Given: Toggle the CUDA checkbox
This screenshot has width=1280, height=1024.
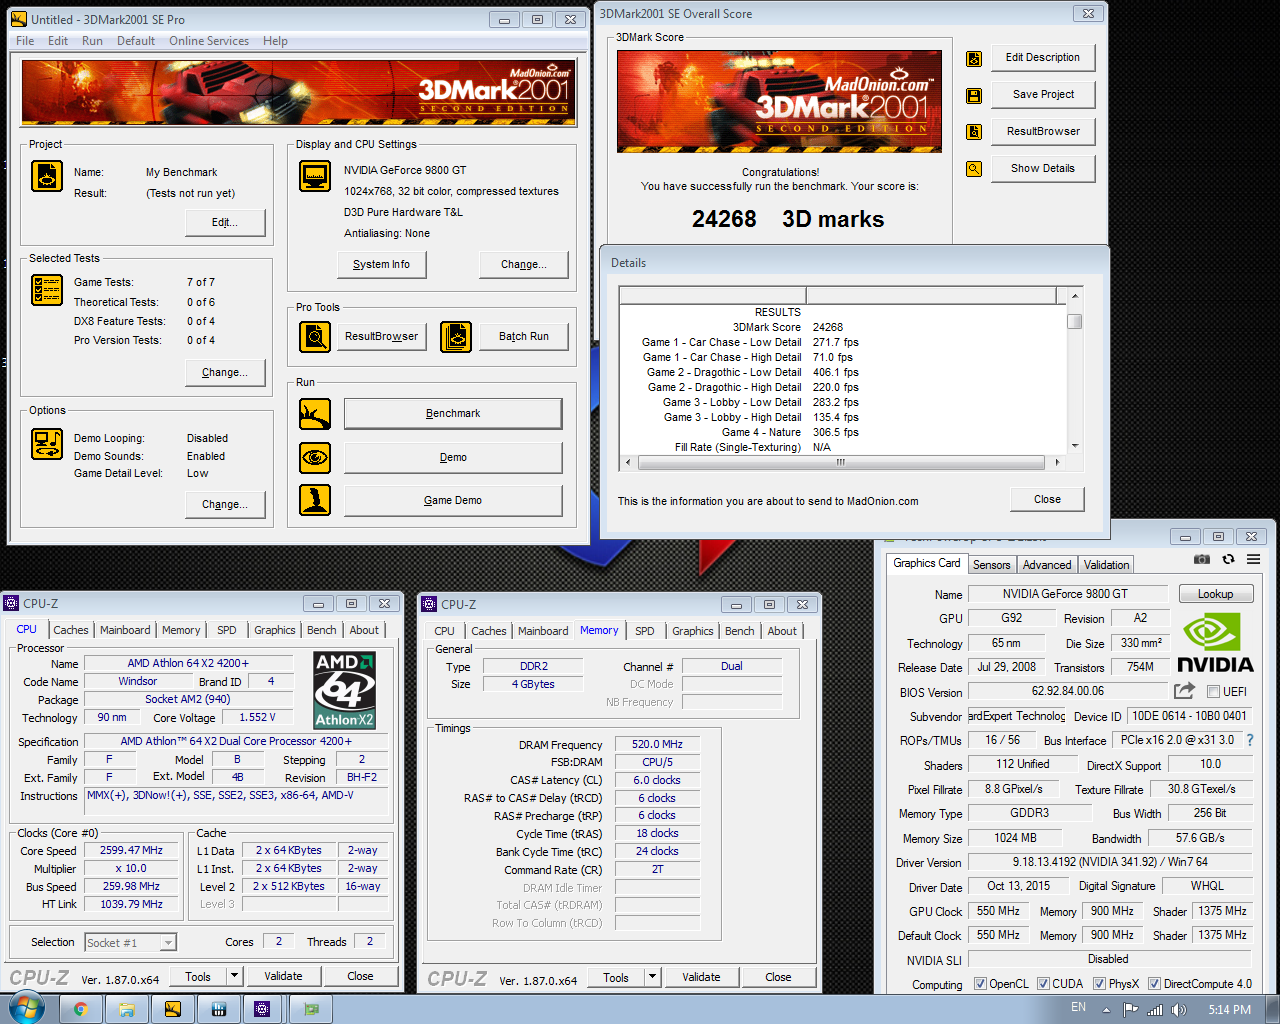Looking at the screenshot, I should click(1043, 984).
